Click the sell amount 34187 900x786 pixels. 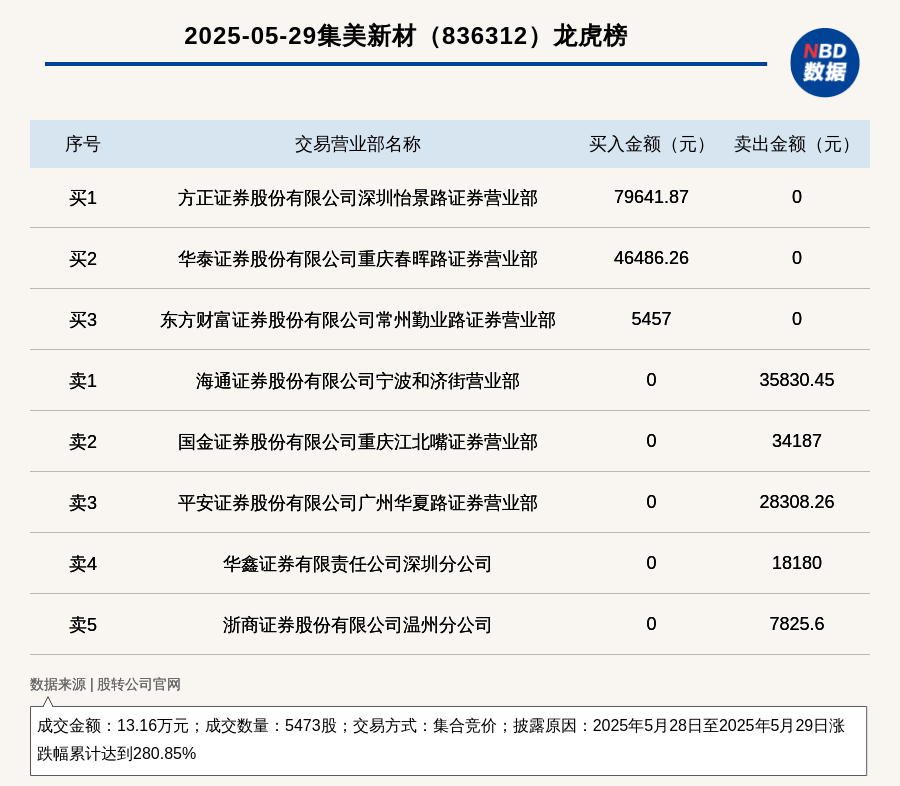point(797,440)
